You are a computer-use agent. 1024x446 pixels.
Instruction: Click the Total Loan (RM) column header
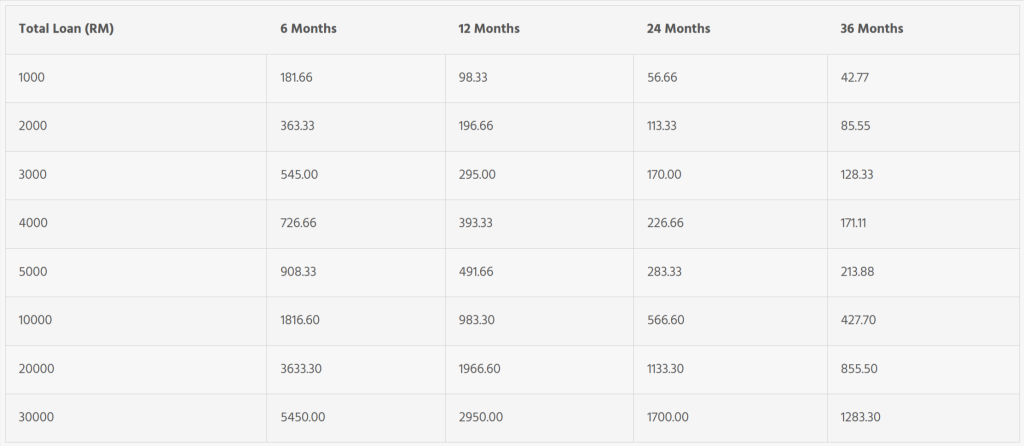pos(66,29)
